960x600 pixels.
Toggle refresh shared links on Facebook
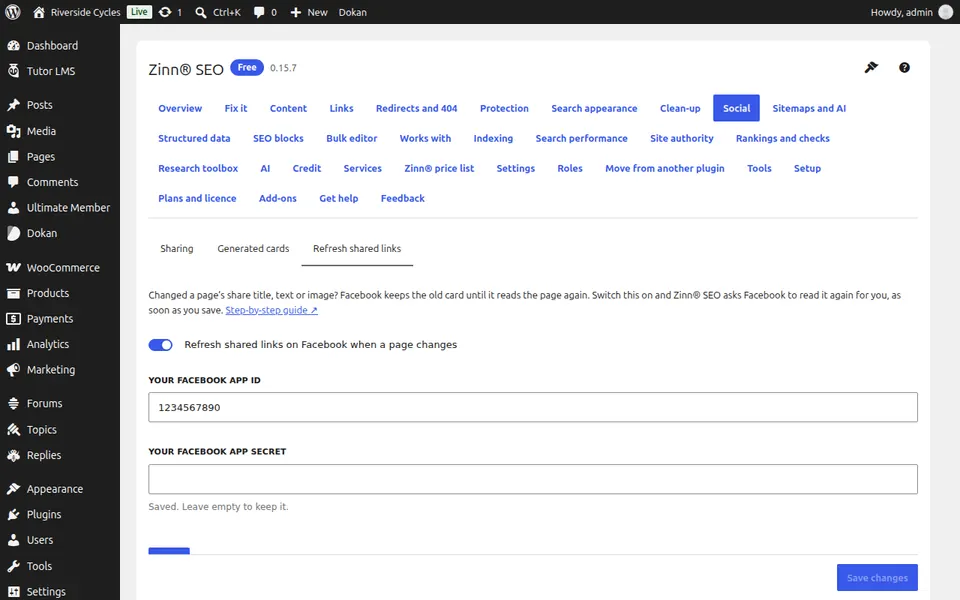click(160, 345)
